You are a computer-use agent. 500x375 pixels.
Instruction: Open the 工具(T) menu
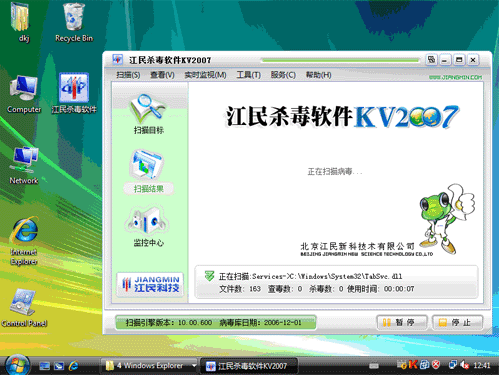coord(249,75)
